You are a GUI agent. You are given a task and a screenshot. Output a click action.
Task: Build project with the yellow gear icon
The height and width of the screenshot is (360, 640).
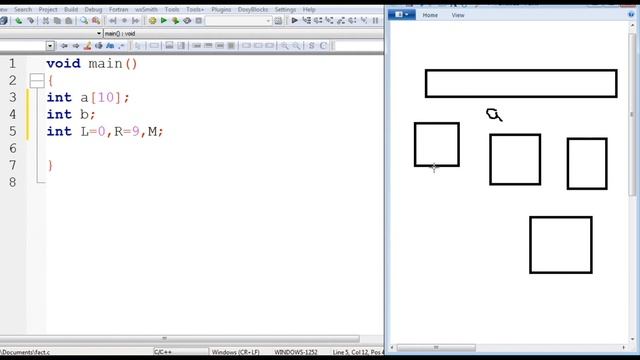152,20
